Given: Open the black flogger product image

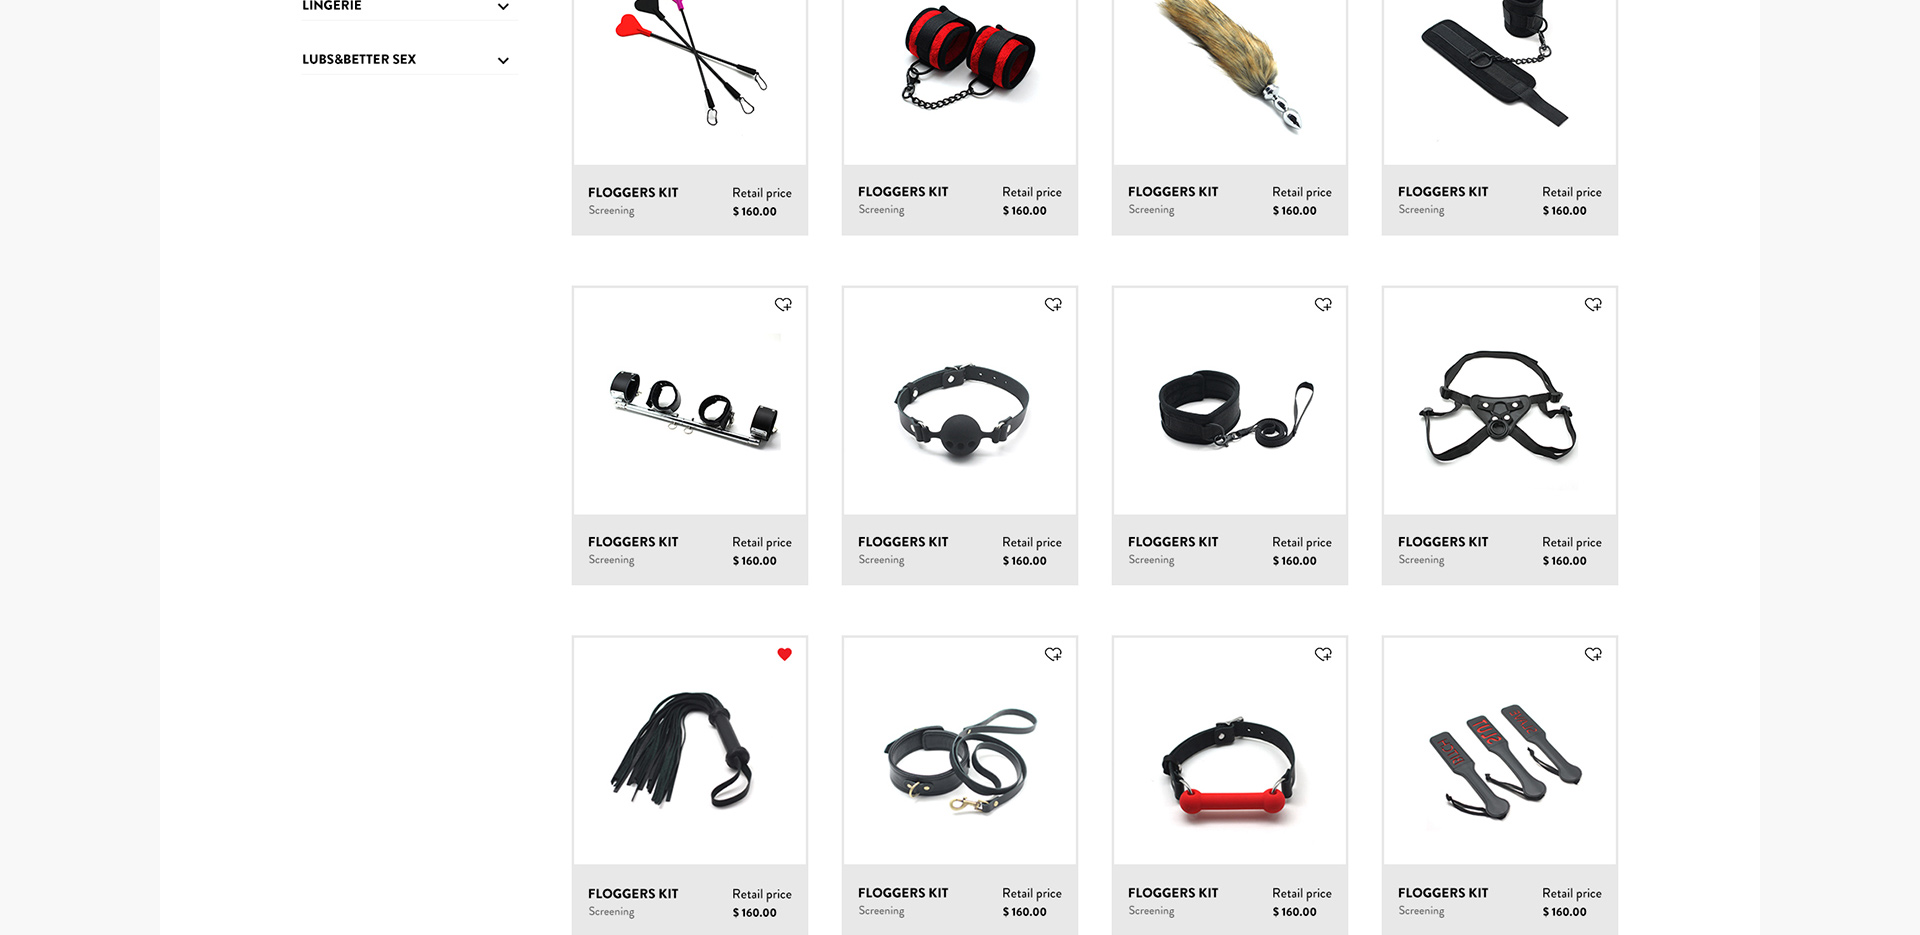Looking at the screenshot, I should click(x=690, y=751).
